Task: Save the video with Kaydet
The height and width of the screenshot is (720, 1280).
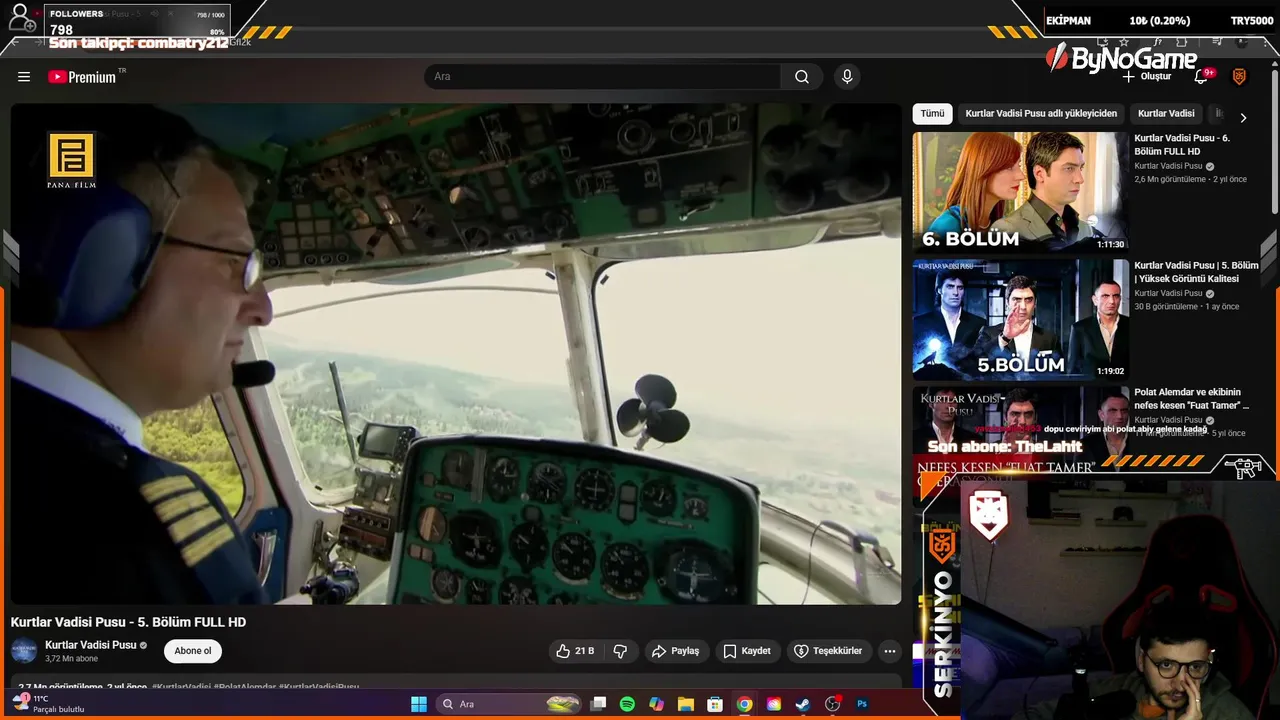Action: (x=747, y=651)
